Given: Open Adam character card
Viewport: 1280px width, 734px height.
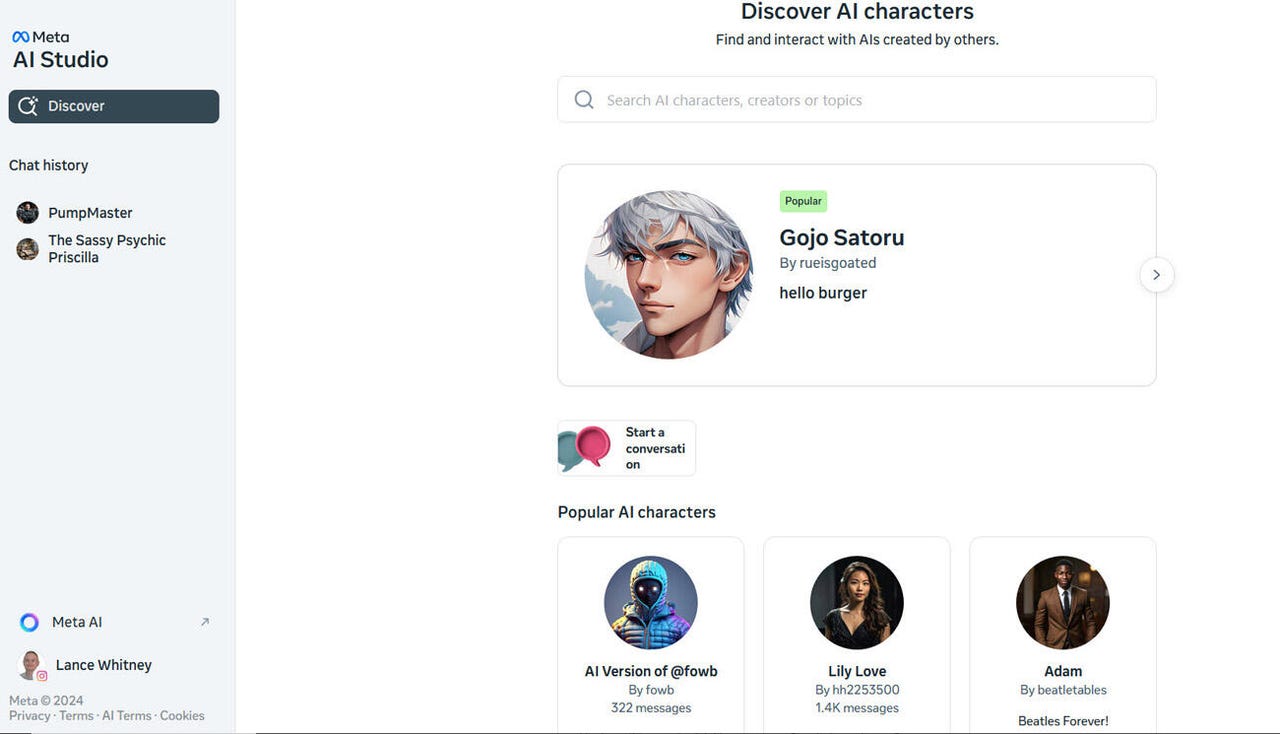Looking at the screenshot, I should point(1063,635).
